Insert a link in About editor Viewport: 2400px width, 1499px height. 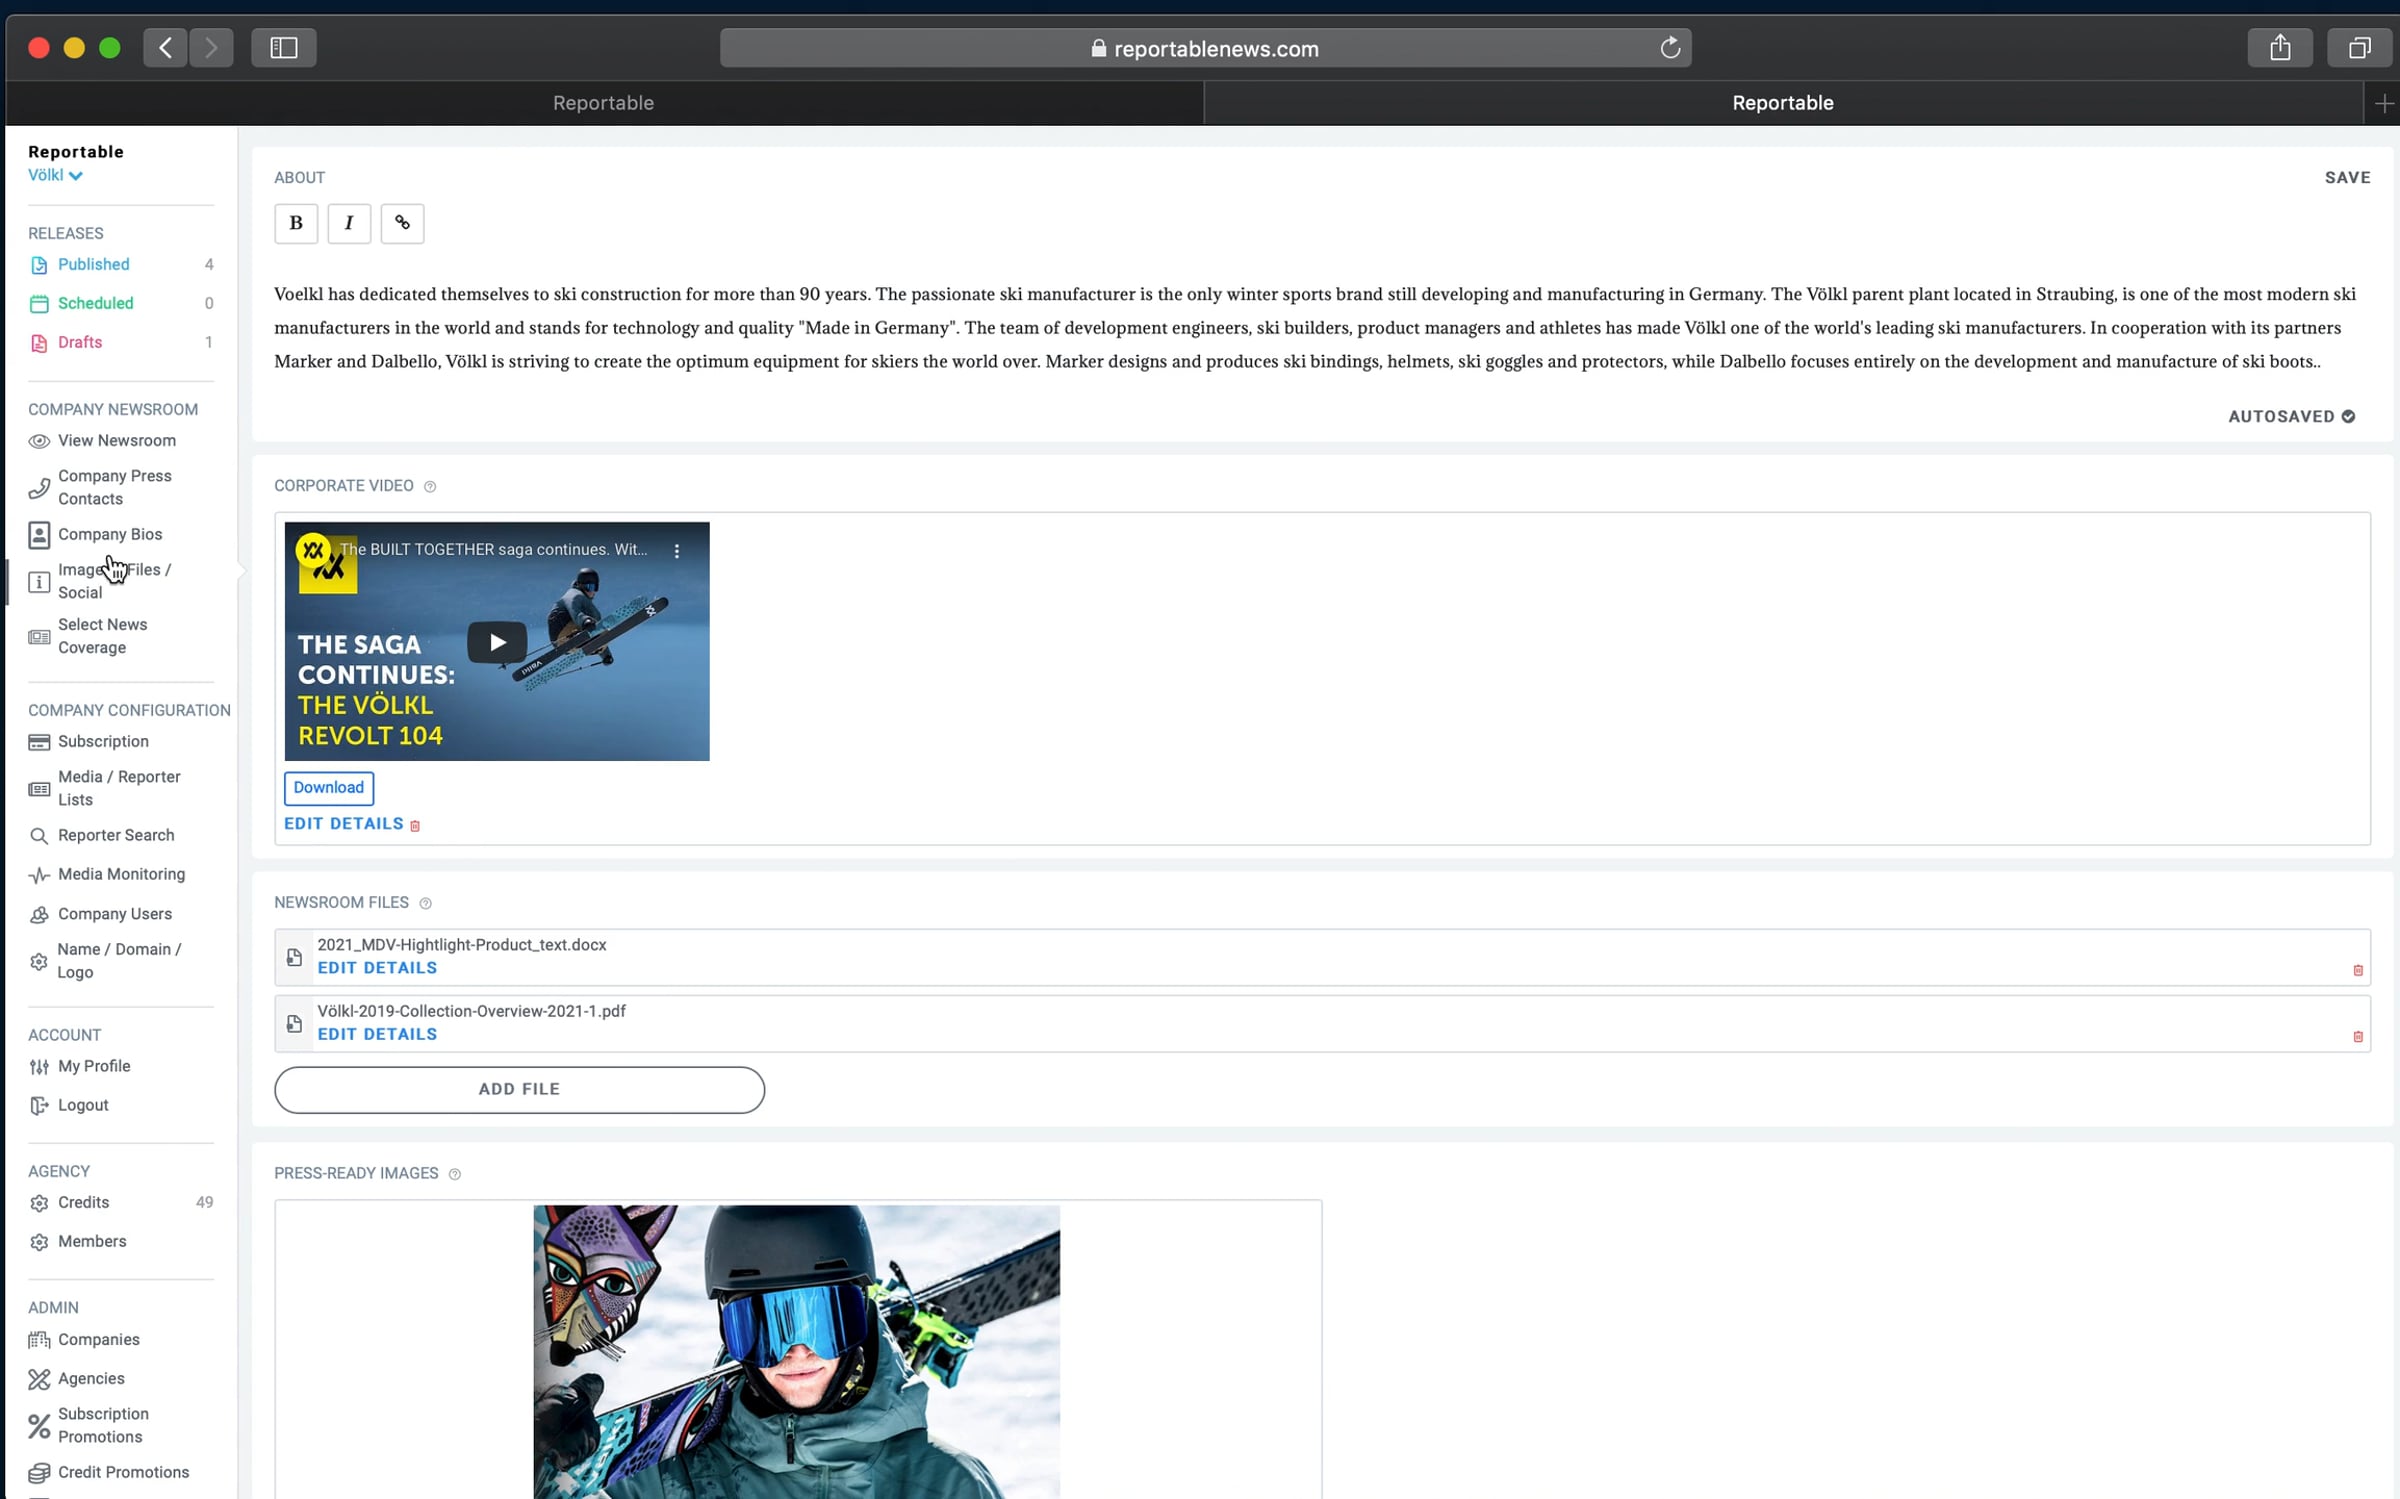pos(402,223)
